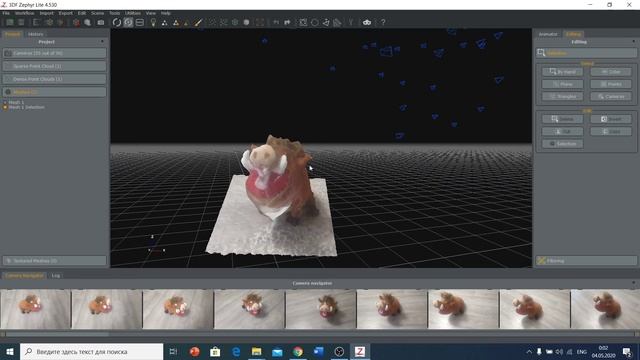Switch to the History tab
Screen dimensions: 640x360
(36, 34)
